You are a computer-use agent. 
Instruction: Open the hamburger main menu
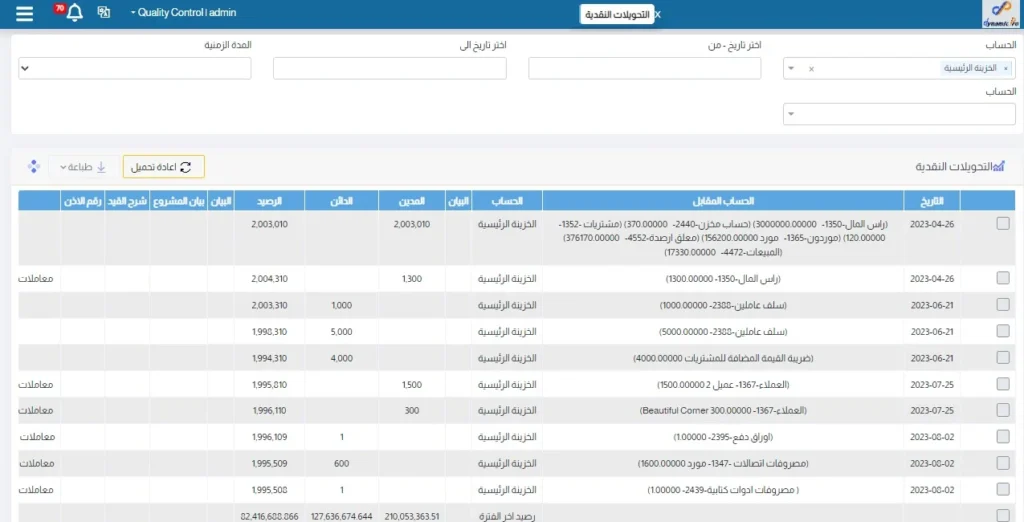[x=25, y=13]
